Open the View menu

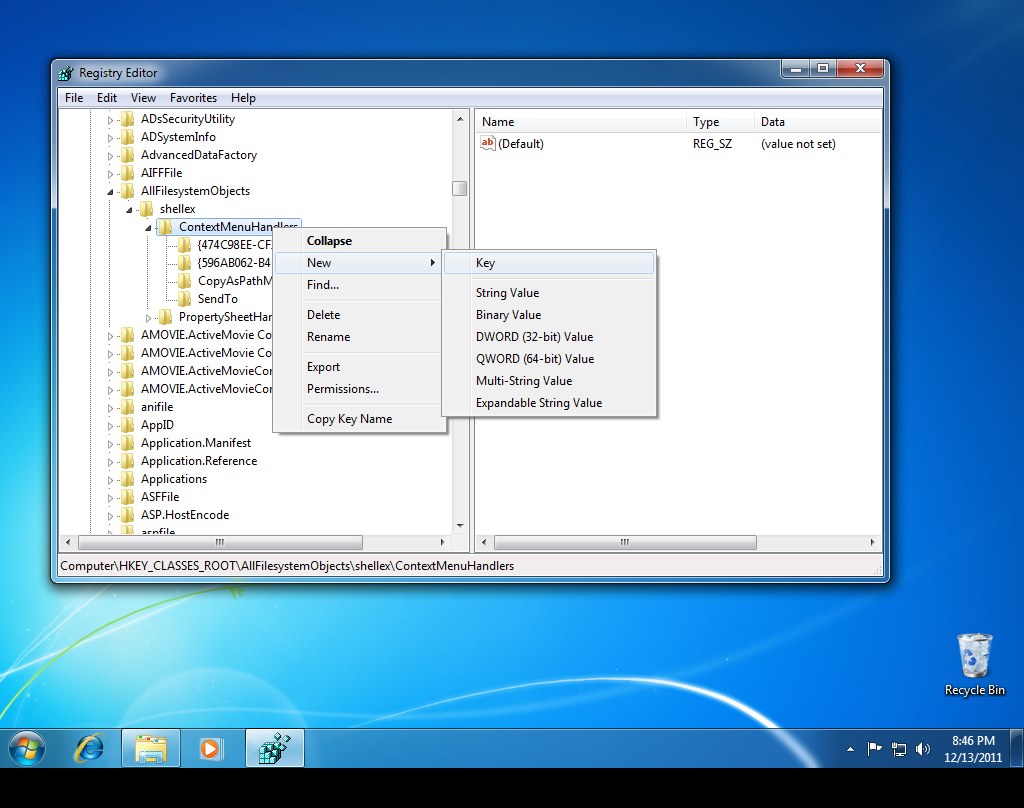[x=143, y=98]
